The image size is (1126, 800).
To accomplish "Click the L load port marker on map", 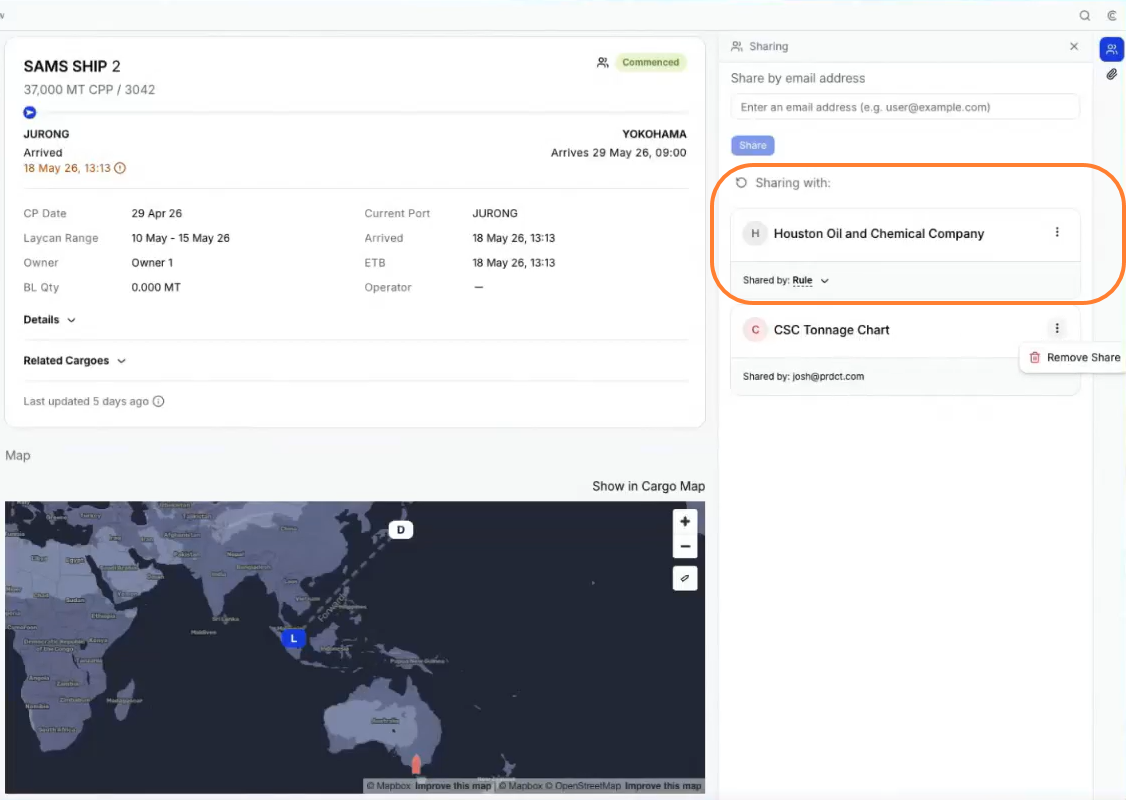I will [x=293, y=638].
